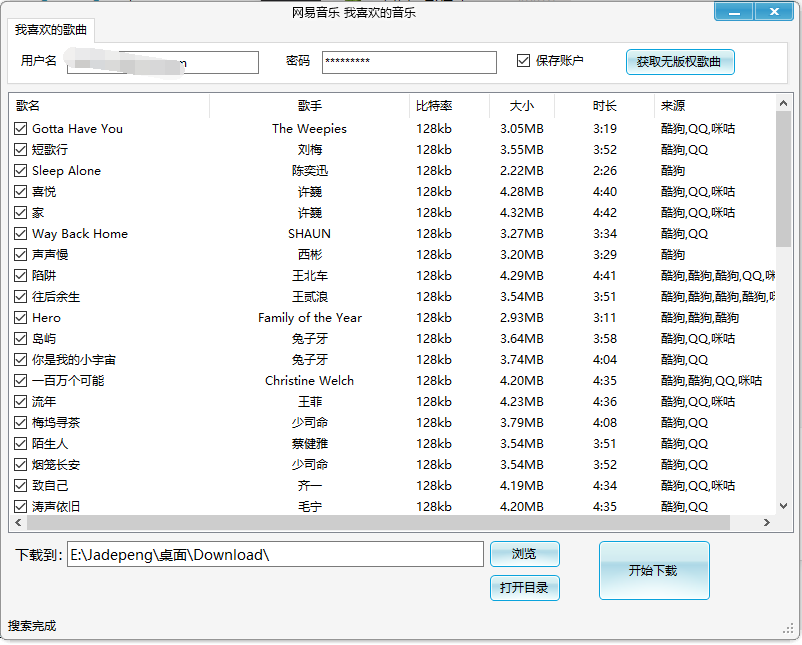Focus the 密码 password field
The image size is (802, 645).
pos(409,62)
